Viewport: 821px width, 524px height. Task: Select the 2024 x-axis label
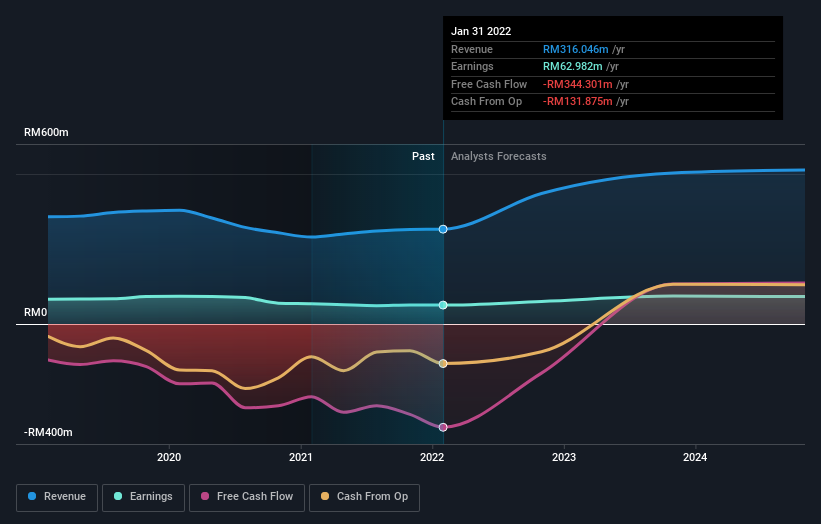695,457
